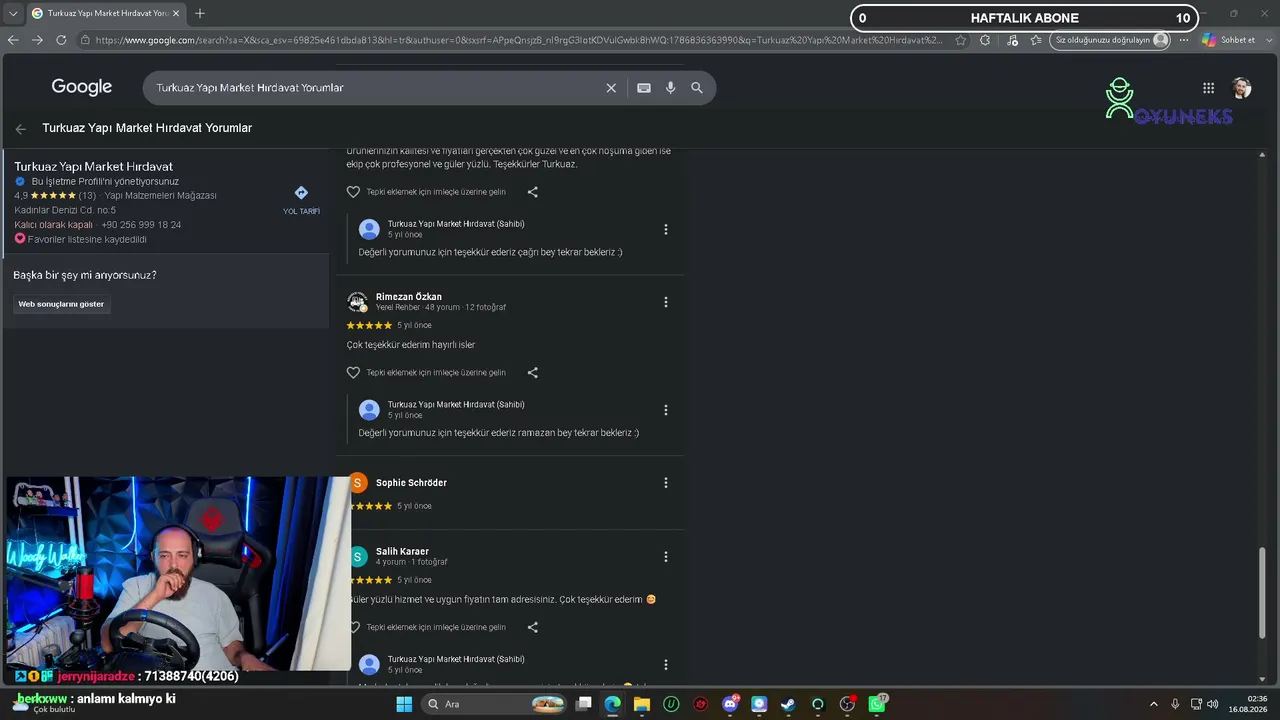Open the Google apps grid
The height and width of the screenshot is (720, 1280).
click(1208, 88)
